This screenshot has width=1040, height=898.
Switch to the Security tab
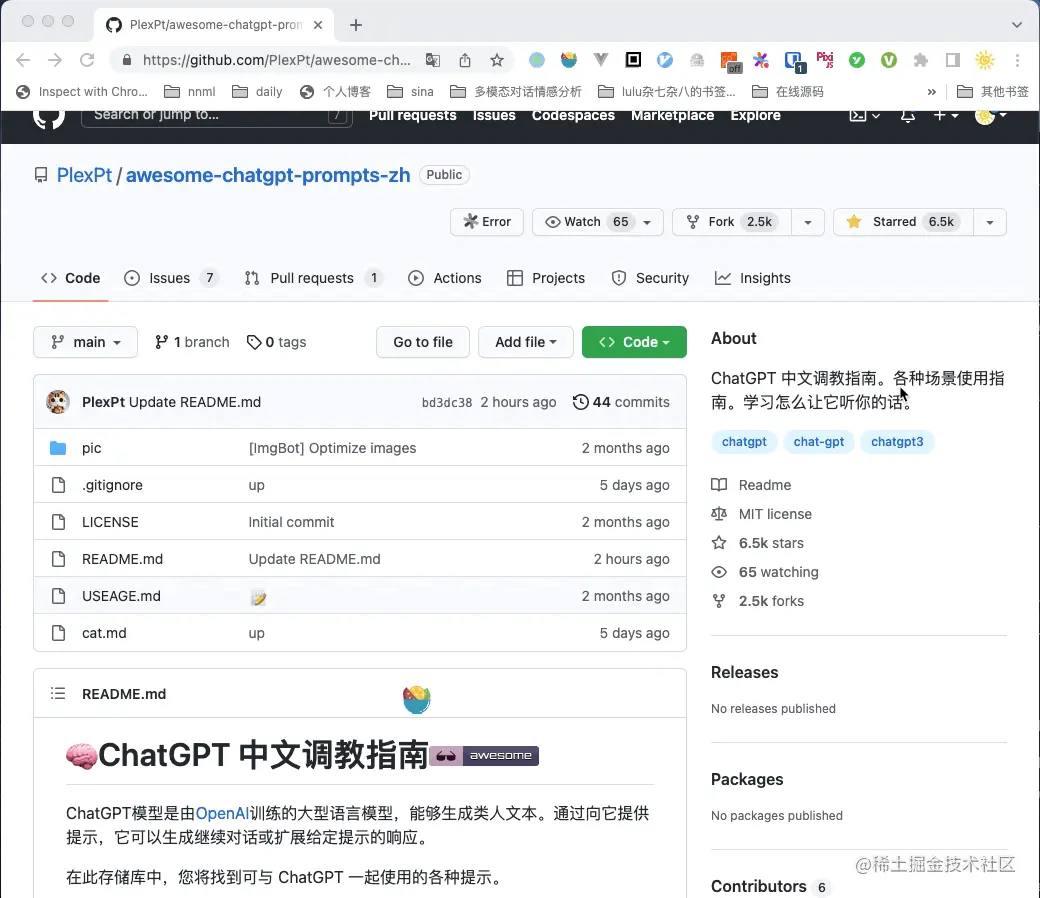650,278
